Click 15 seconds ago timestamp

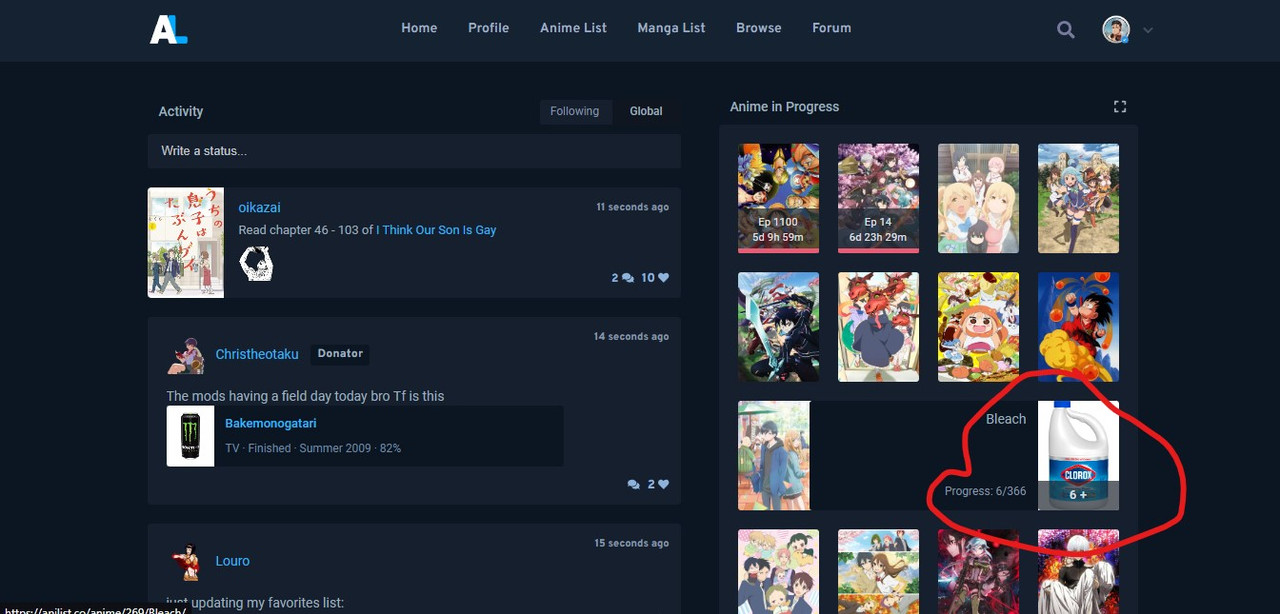(x=631, y=543)
